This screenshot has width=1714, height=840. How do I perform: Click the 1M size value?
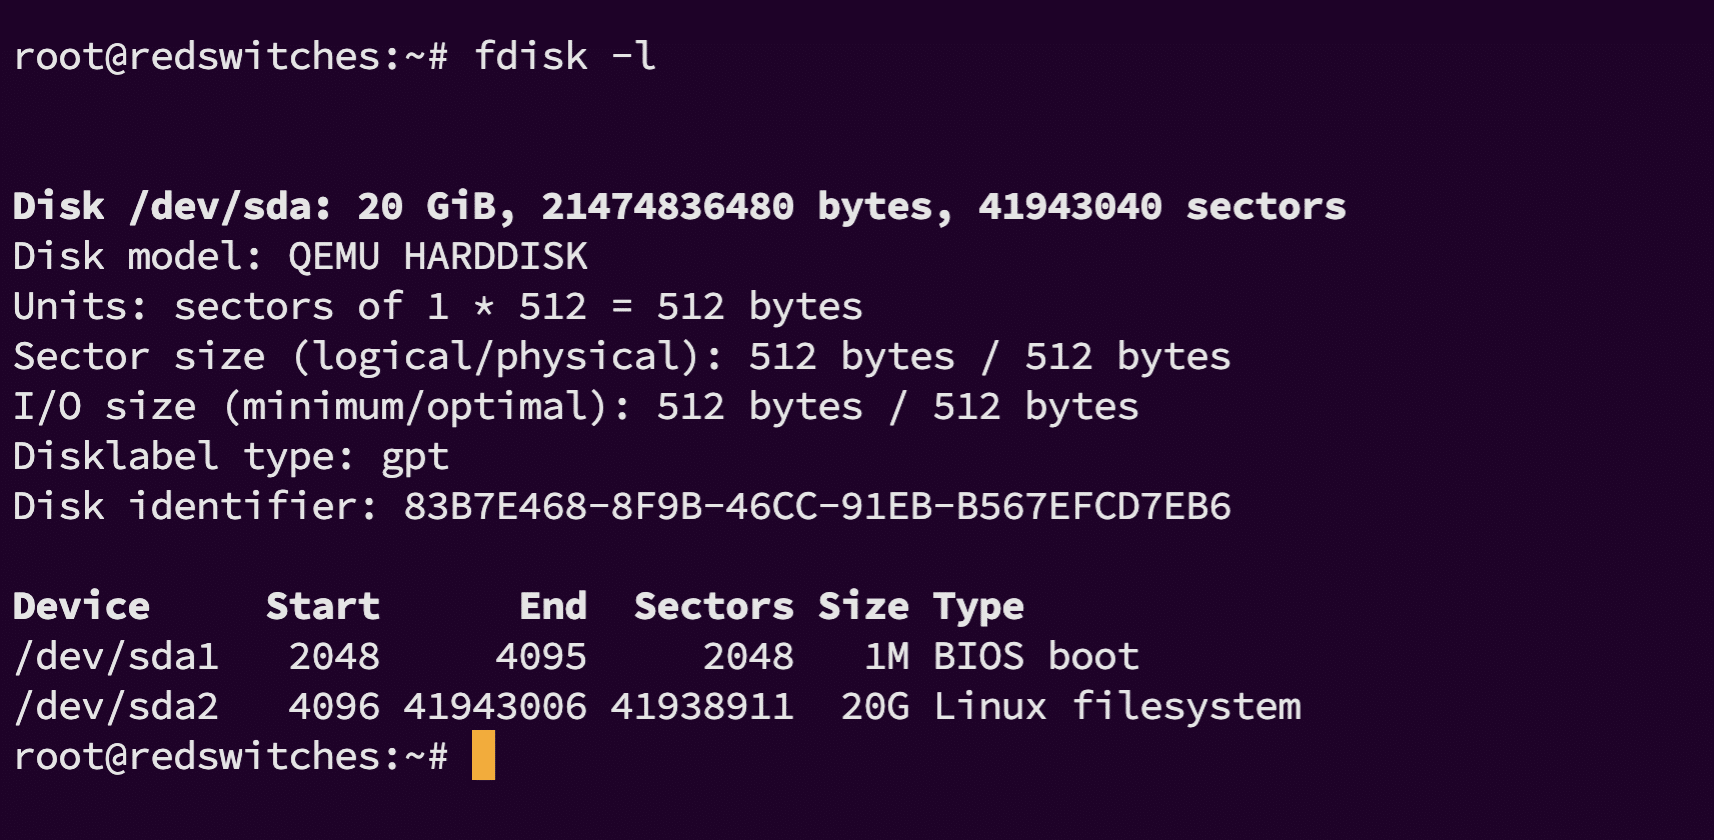point(887,657)
